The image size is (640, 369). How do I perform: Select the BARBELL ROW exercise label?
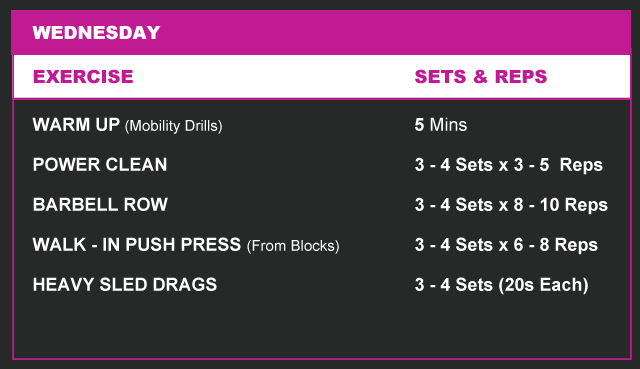(100, 205)
